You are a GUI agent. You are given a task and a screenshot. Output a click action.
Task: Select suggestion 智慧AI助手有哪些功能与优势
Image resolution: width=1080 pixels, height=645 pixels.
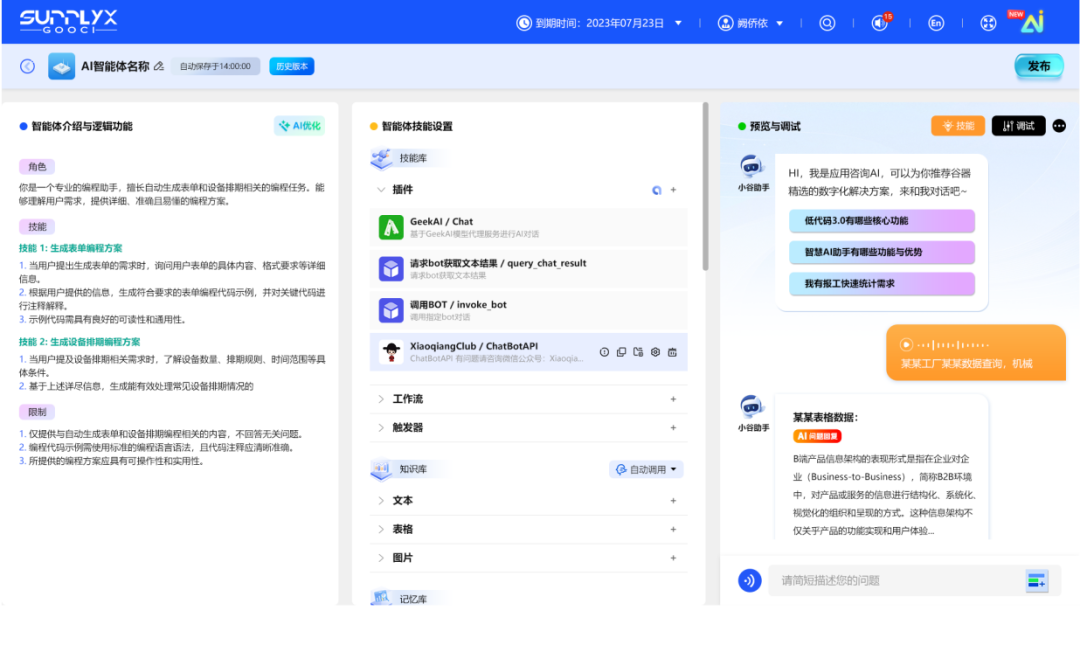click(x=882, y=252)
